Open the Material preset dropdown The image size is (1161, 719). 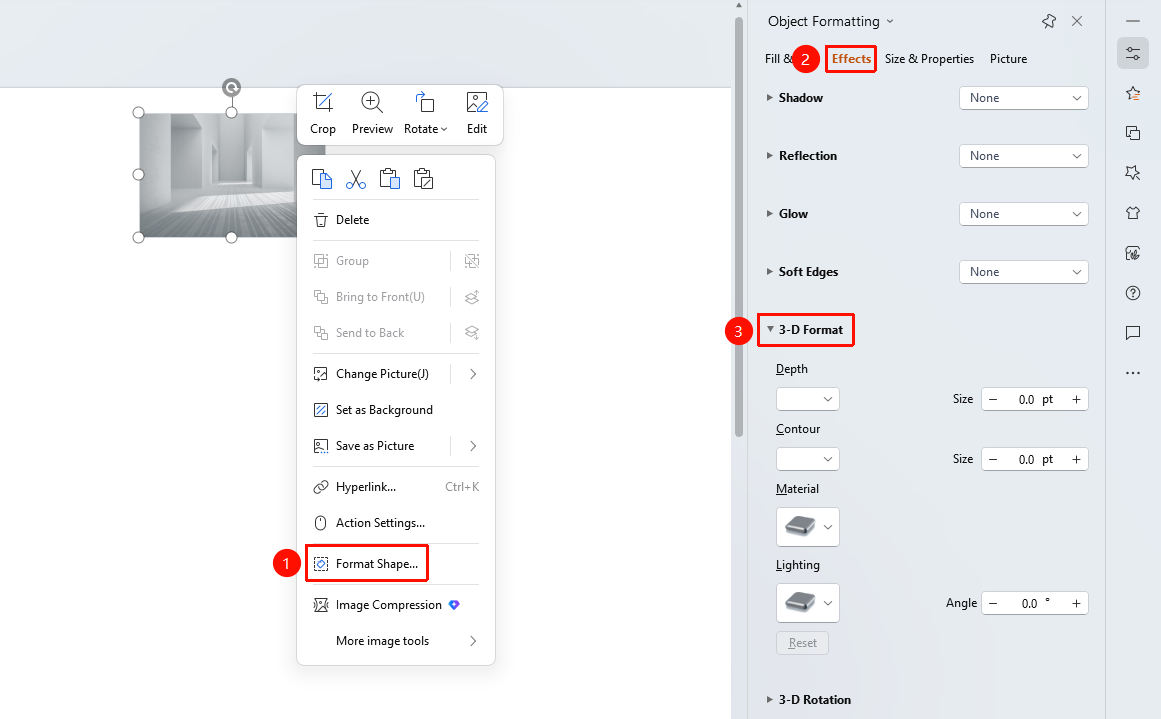click(x=808, y=527)
